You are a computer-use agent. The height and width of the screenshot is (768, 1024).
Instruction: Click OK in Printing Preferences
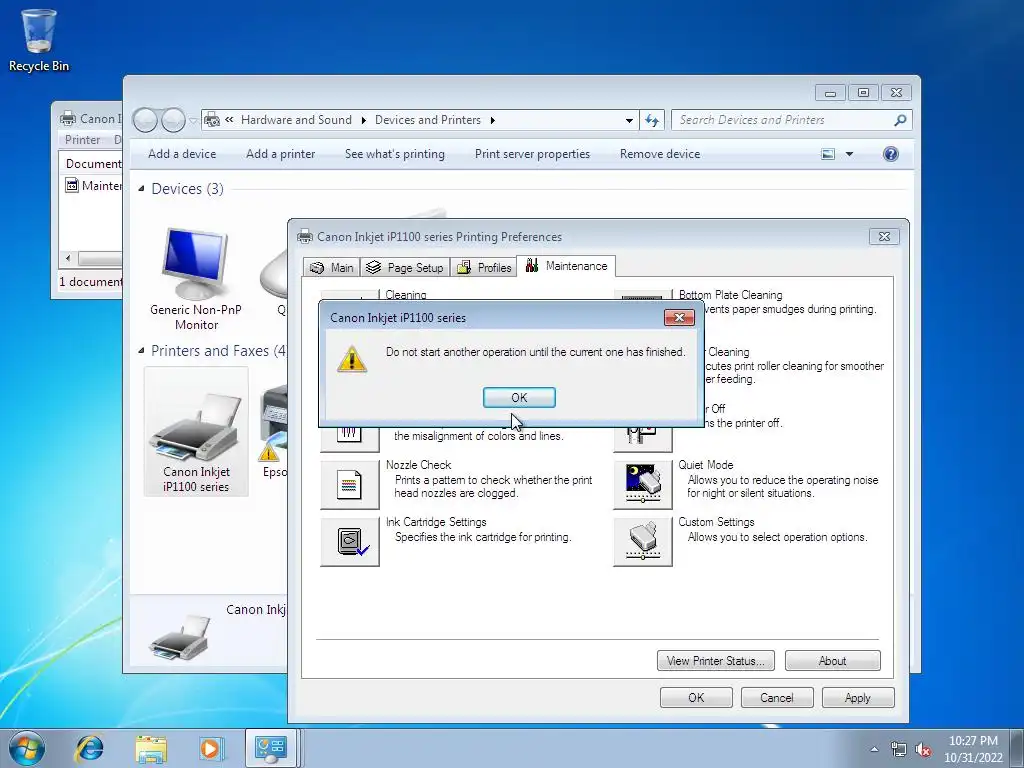[x=696, y=697]
